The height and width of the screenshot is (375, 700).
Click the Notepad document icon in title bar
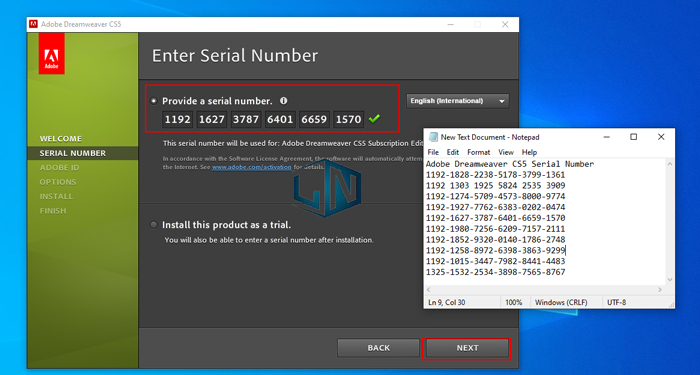click(x=433, y=137)
